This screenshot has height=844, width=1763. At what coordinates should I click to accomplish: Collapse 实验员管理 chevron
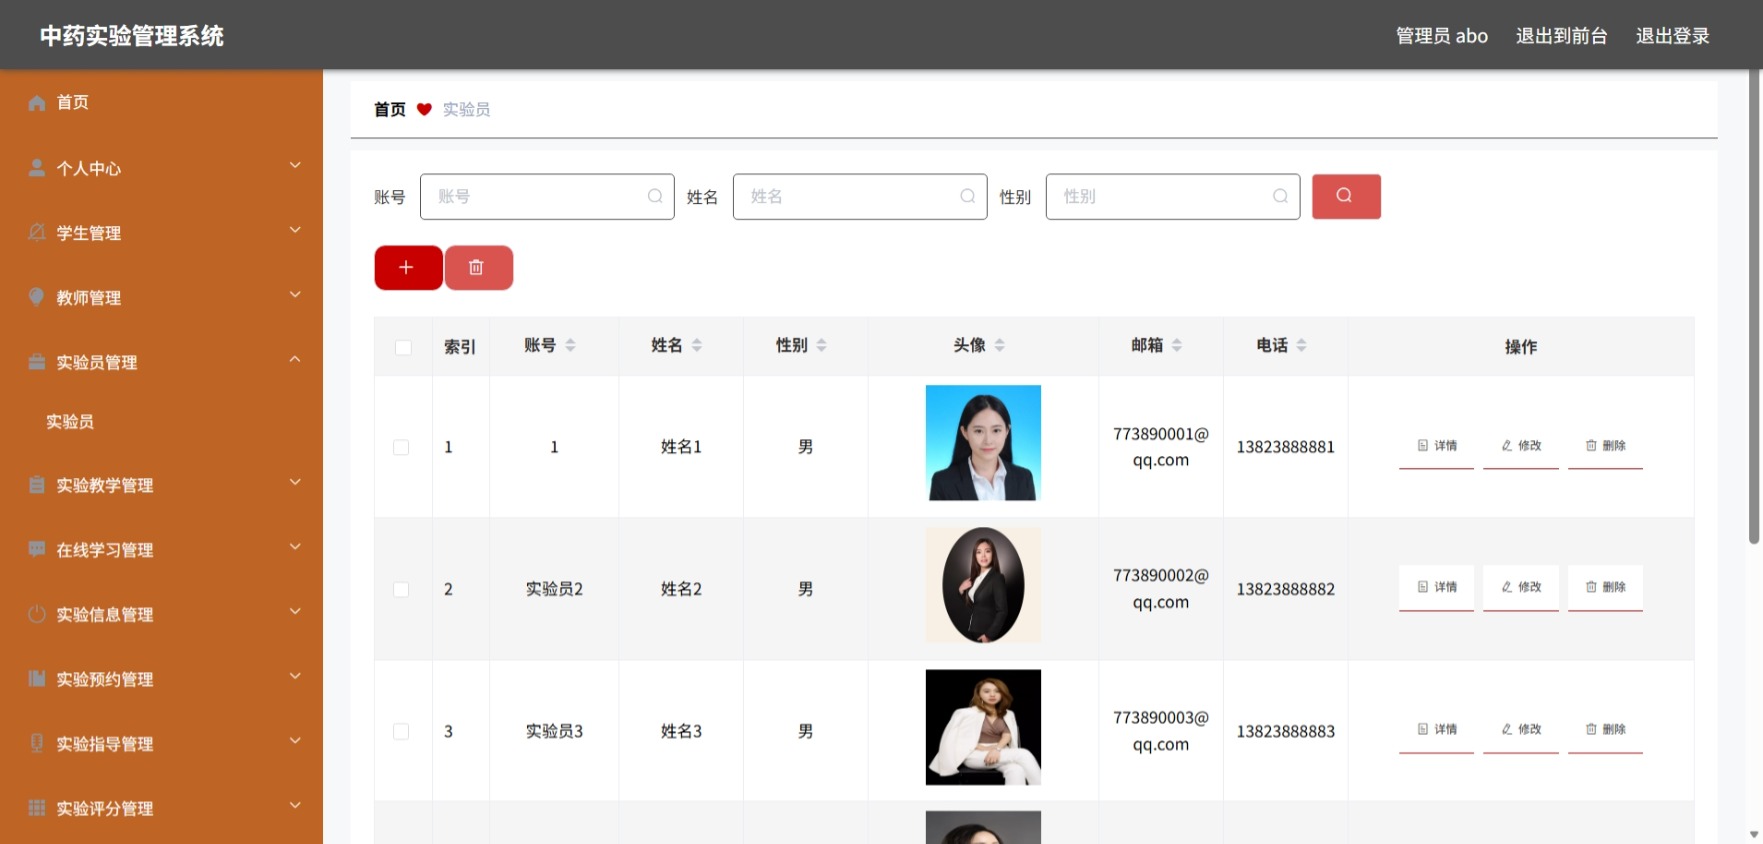[x=295, y=359]
